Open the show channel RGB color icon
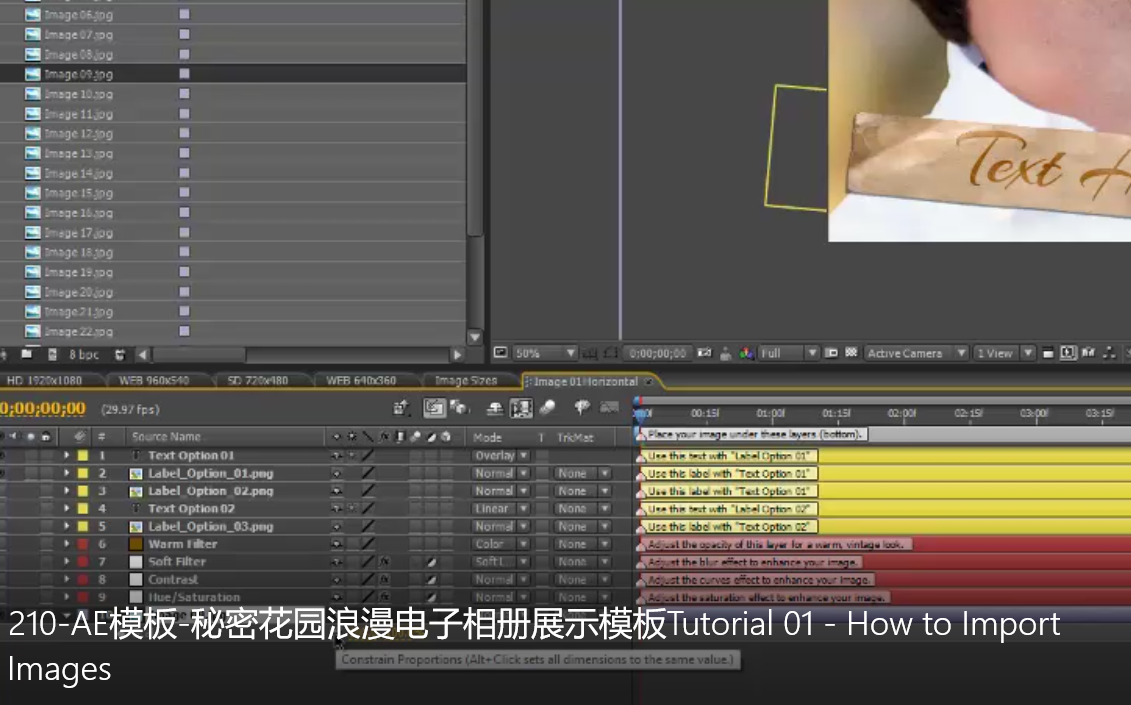 click(746, 353)
